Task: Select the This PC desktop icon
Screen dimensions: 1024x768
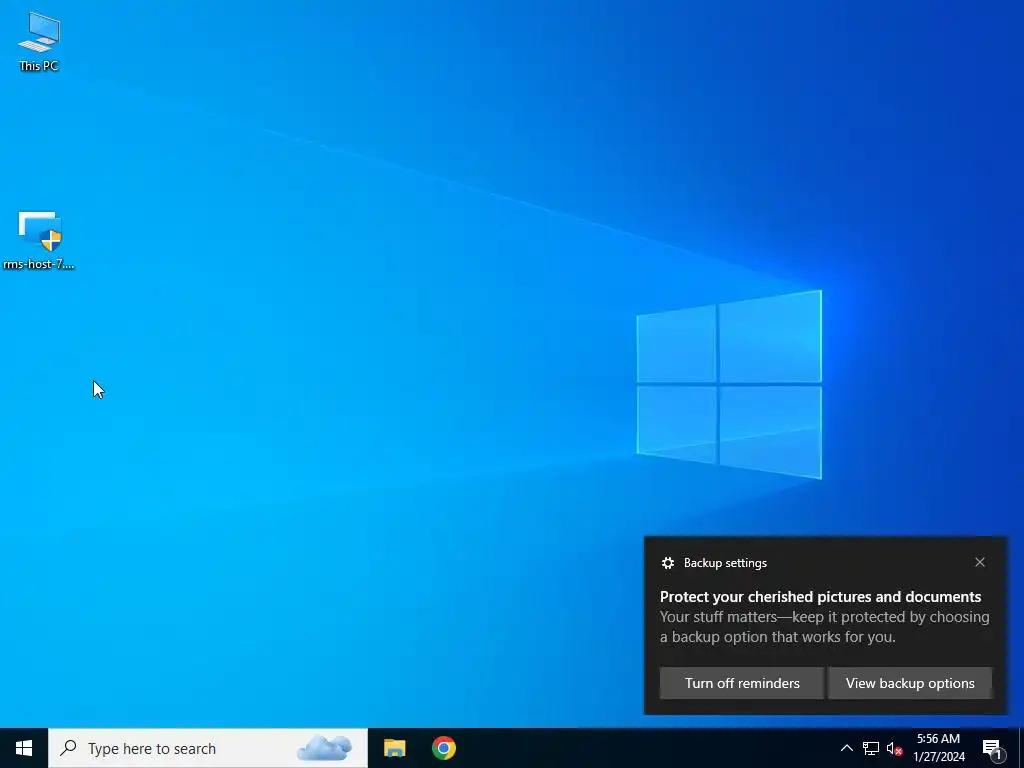Action: [39, 41]
